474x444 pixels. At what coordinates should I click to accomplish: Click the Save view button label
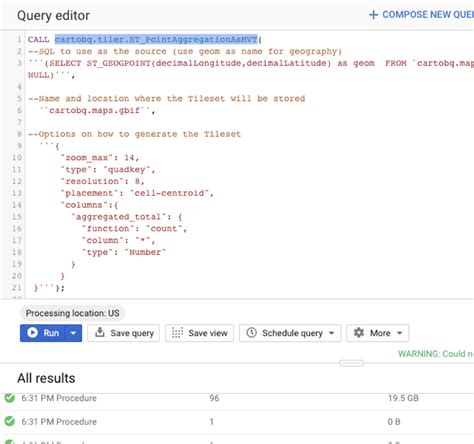click(208, 333)
